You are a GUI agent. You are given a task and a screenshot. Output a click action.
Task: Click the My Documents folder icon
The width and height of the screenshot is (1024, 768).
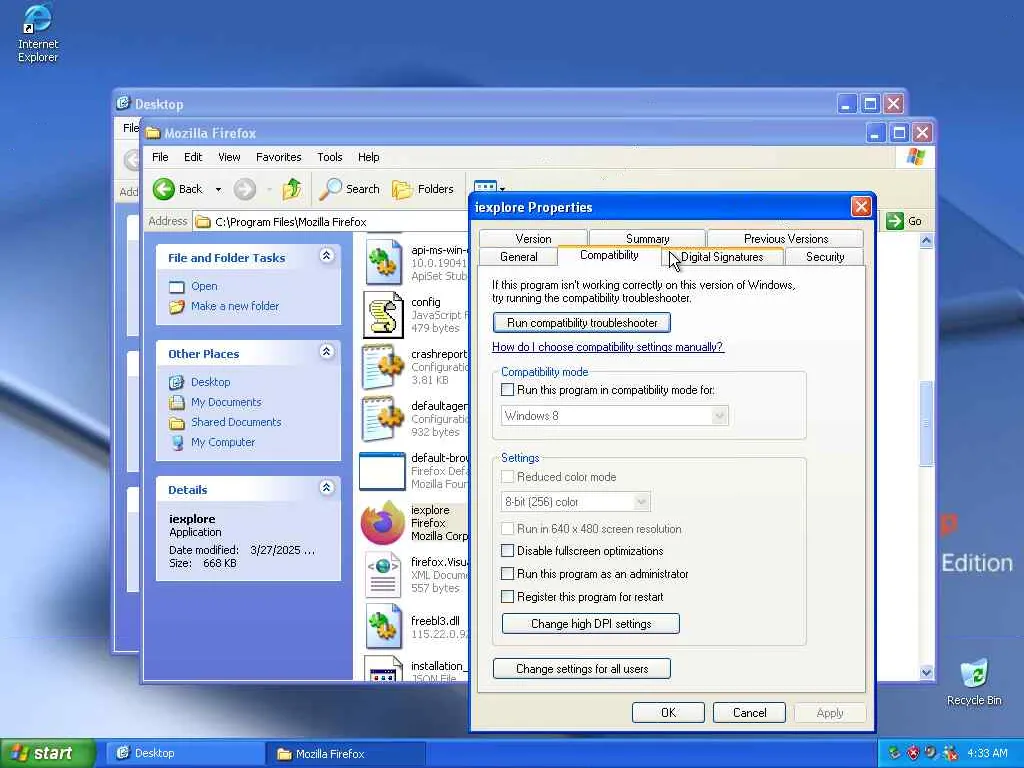[x=176, y=402]
